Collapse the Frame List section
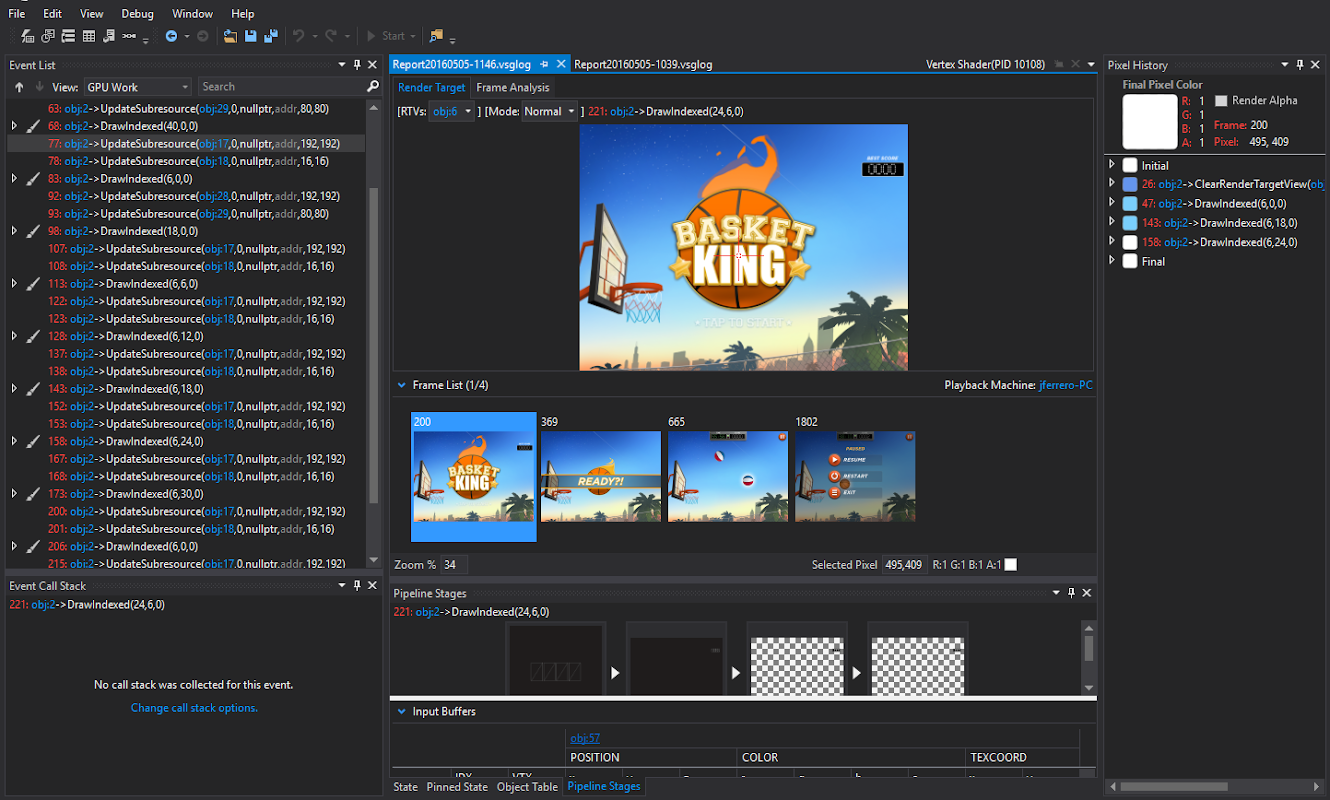This screenshot has width=1330, height=800. pos(403,385)
